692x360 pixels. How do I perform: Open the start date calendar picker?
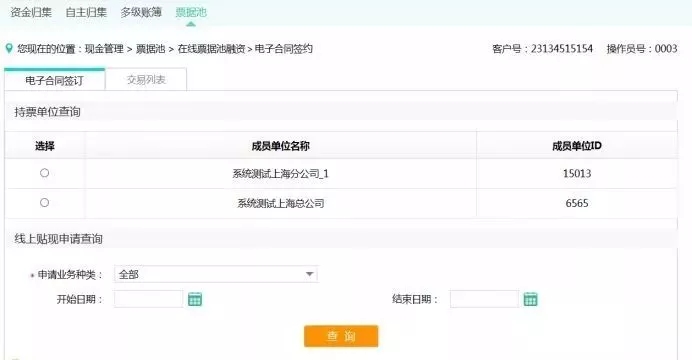[195, 299]
